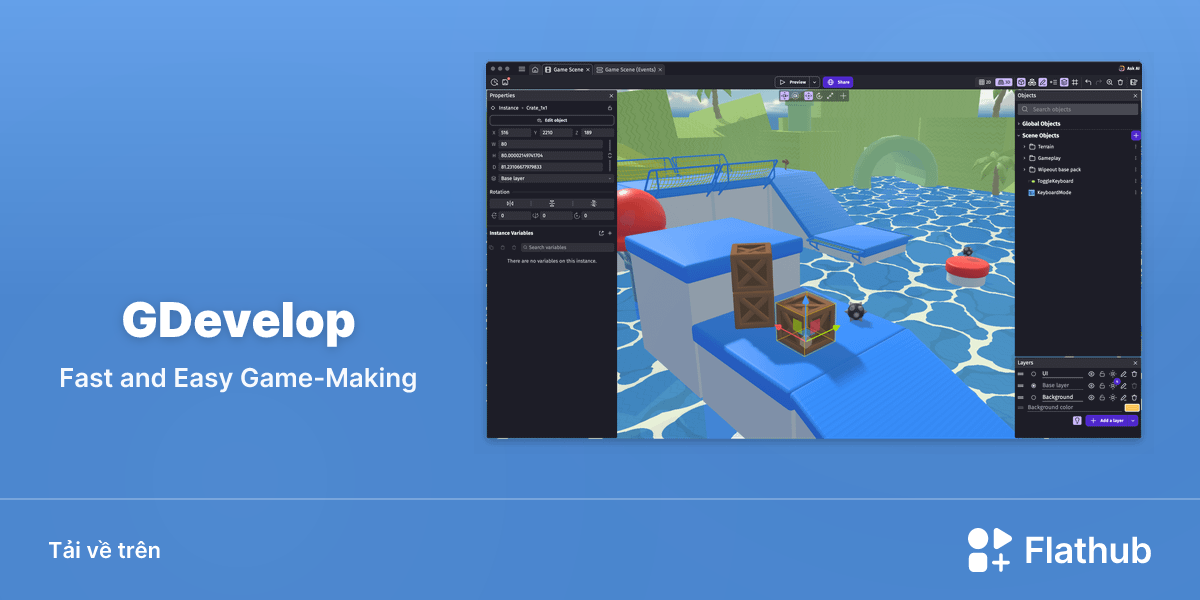Viewport: 1200px width, 600px height.
Task: Toggle keep-ratio link beside size fields
Action: tap(610, 156)
